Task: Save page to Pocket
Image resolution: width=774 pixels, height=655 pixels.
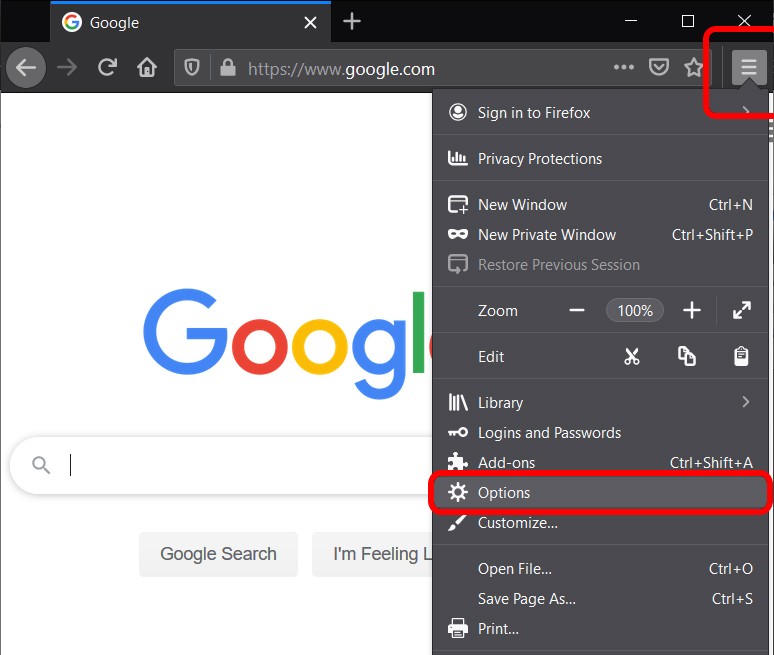Action: (x=658, y=67)
